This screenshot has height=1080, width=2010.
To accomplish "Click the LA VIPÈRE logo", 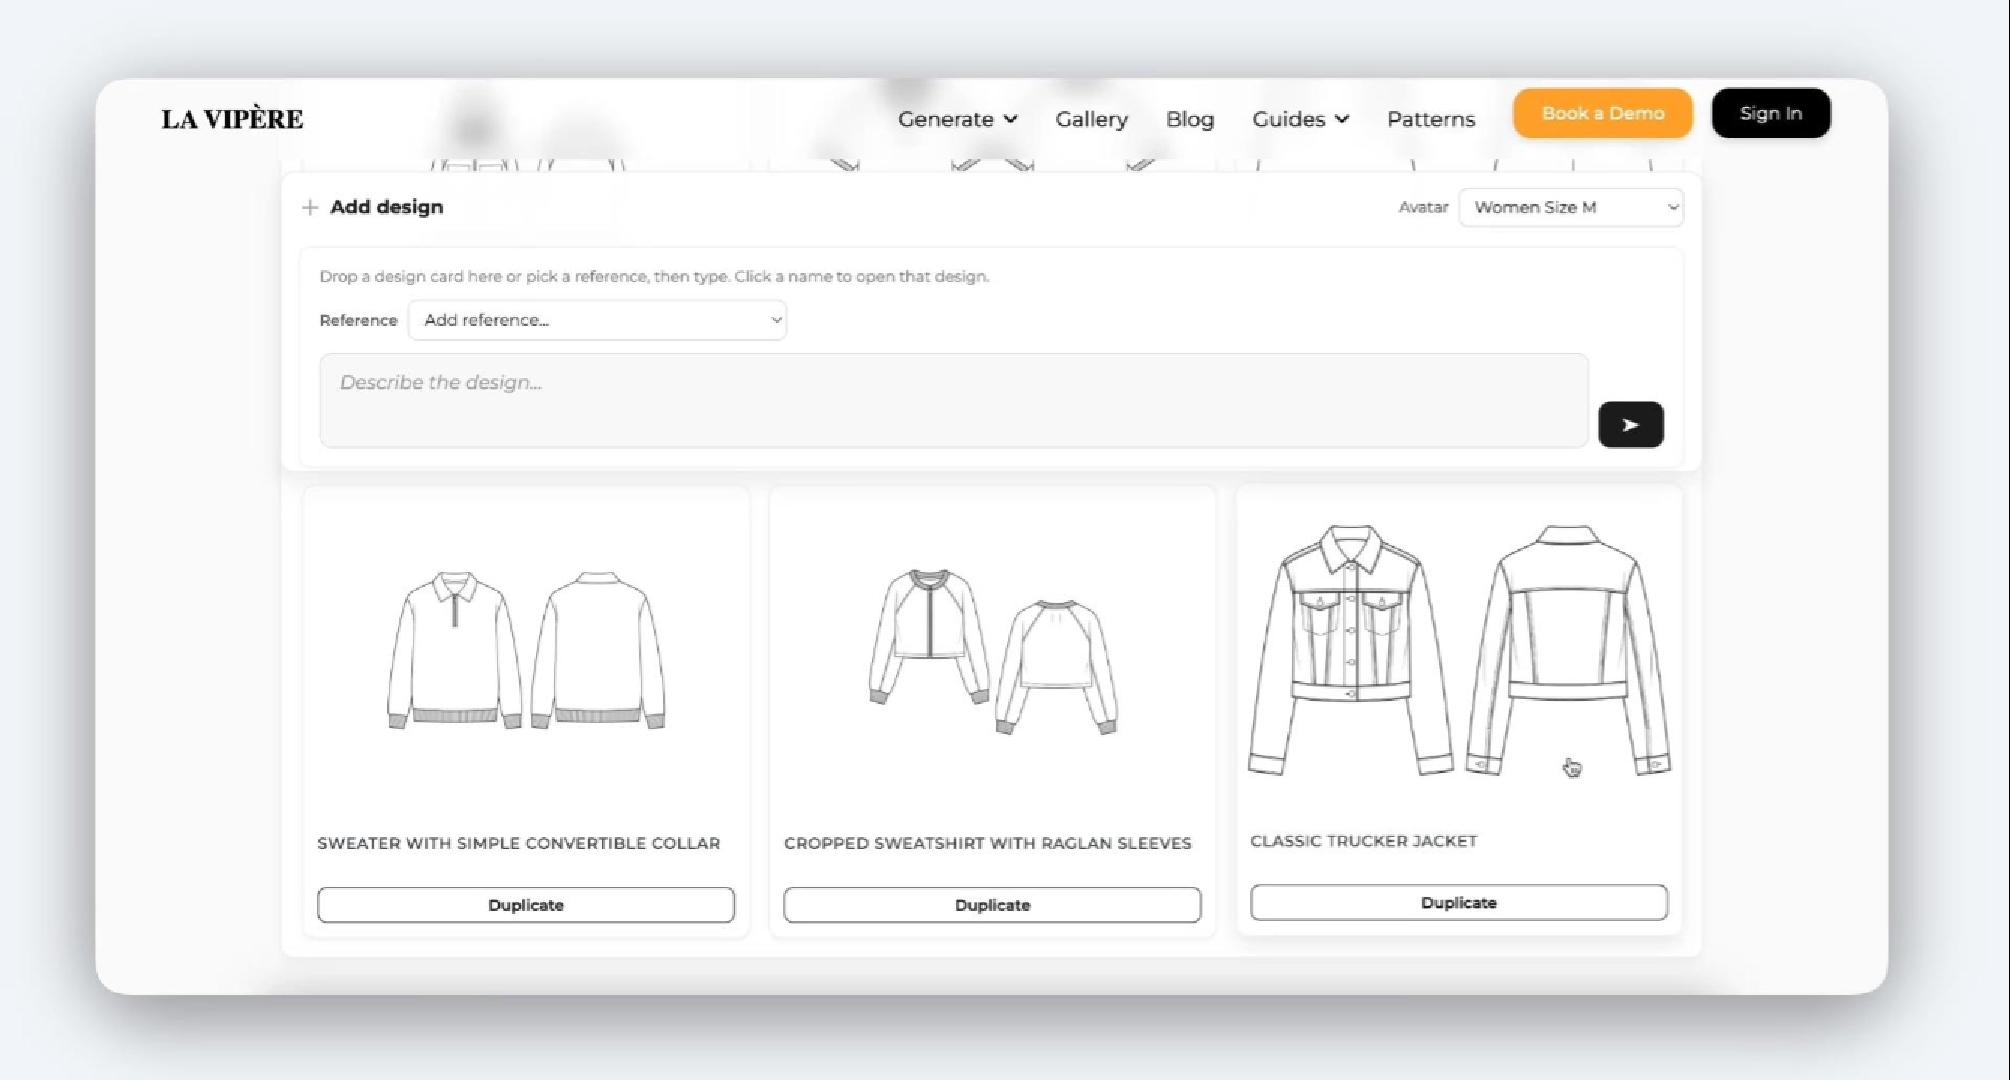I will pos(232,119).
